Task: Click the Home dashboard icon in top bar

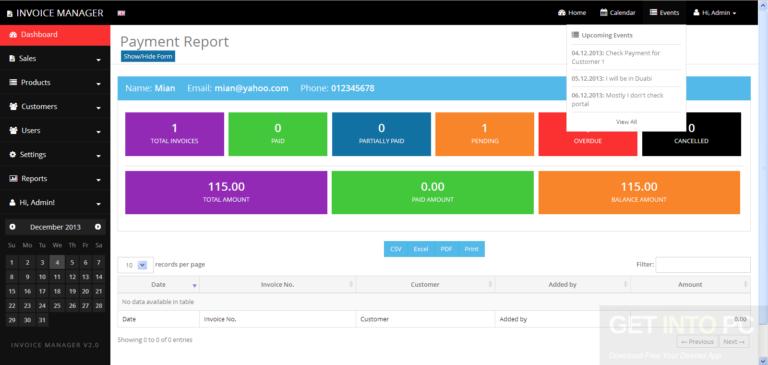Action: [x=562, y=13]
